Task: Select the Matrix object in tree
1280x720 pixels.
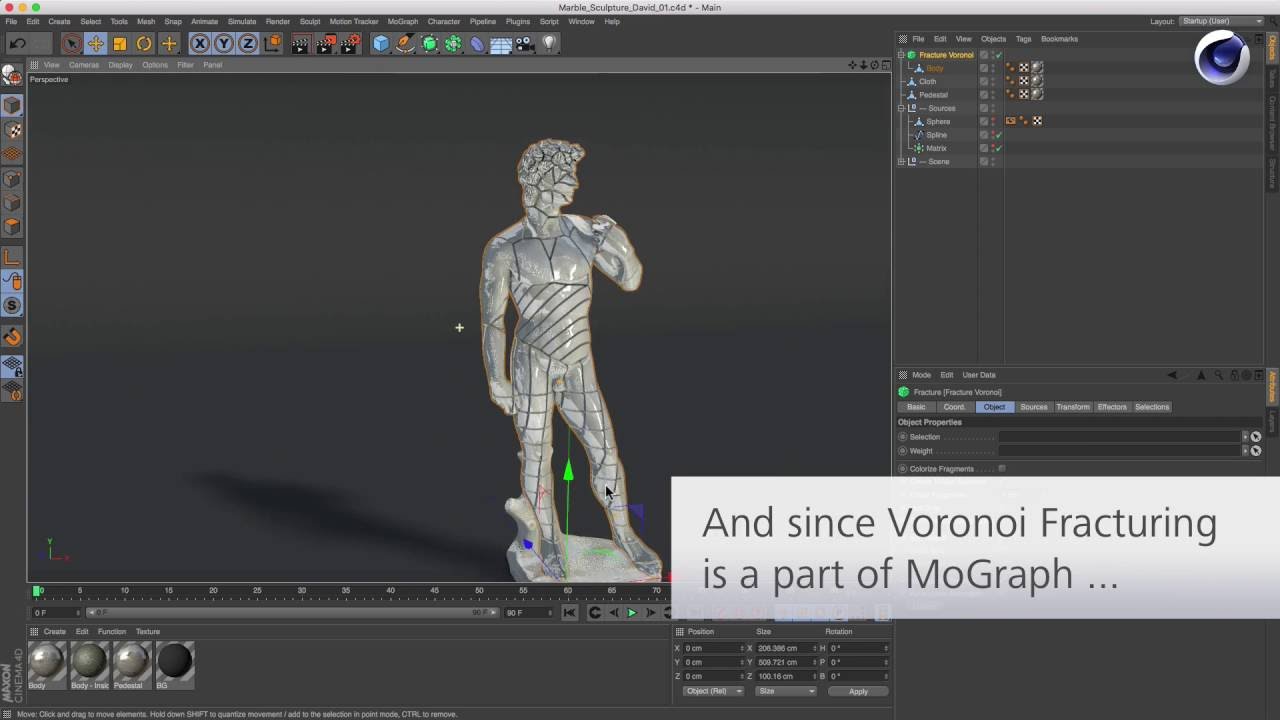Action: coord(936,148)
